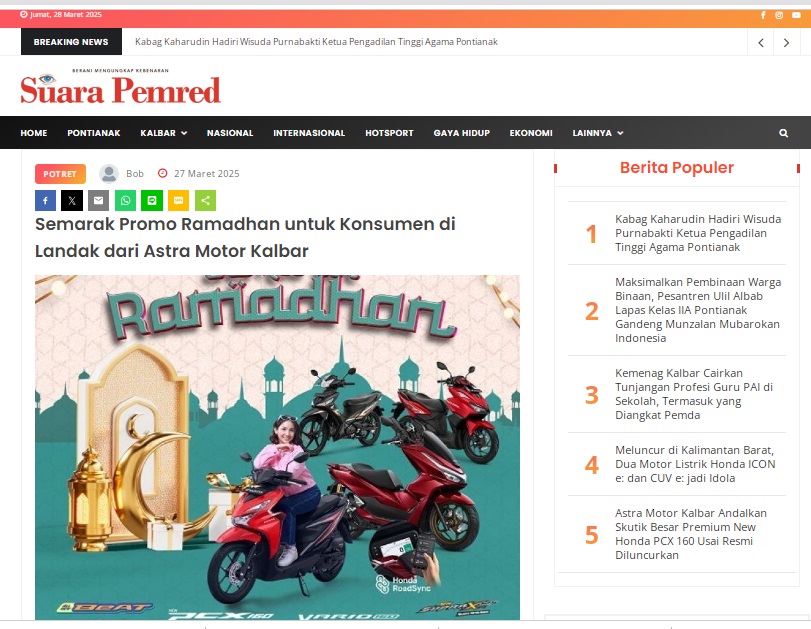Image resolution: width=811 pixels, height=629 pixels.
Task: Open Facebook page icon in top bar
Action: (x=763, y=15)
